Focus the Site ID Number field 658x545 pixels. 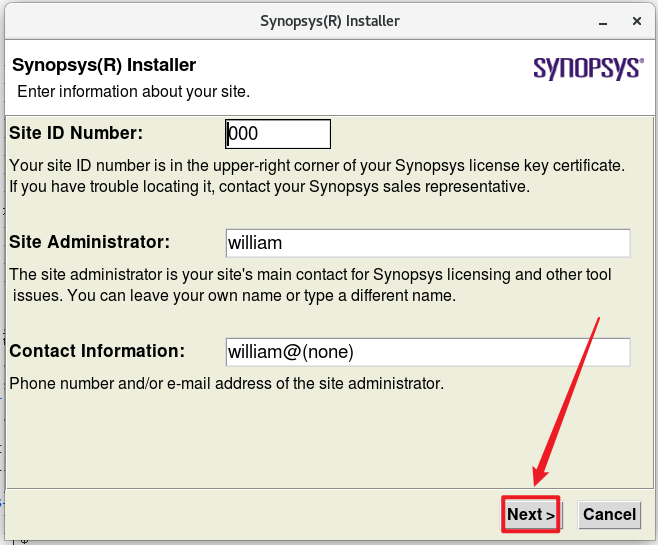click(x=278, y=134)
